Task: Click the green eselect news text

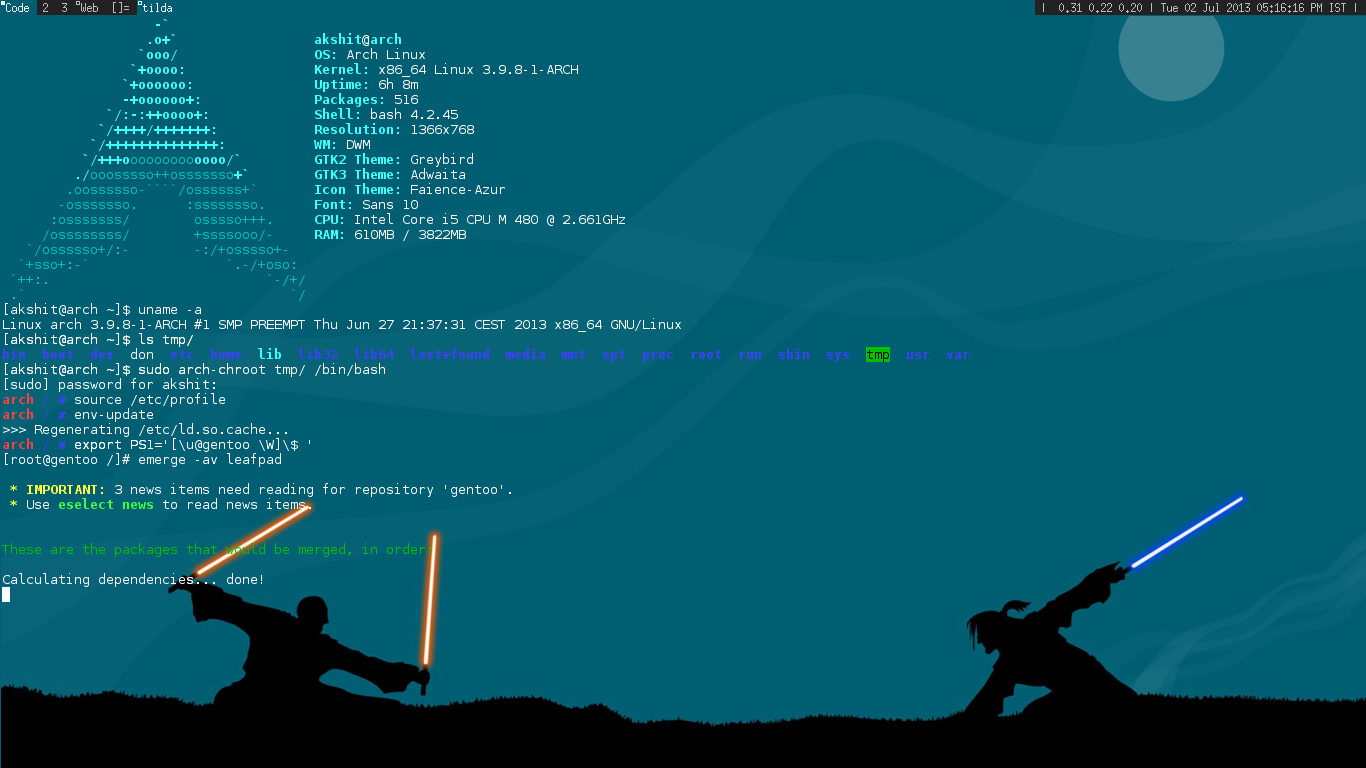Action: tap(106, 505)
